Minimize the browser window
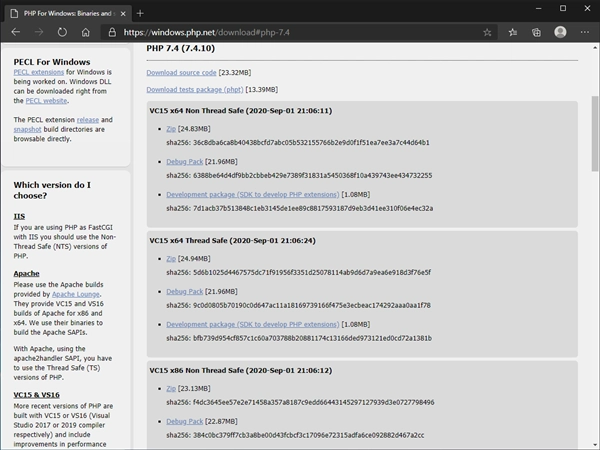 538,8
